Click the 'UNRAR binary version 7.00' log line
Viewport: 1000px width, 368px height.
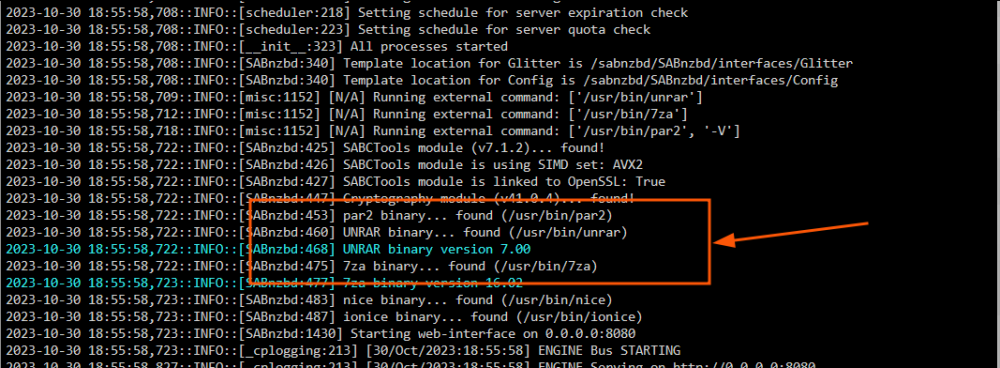pos(268,249)
